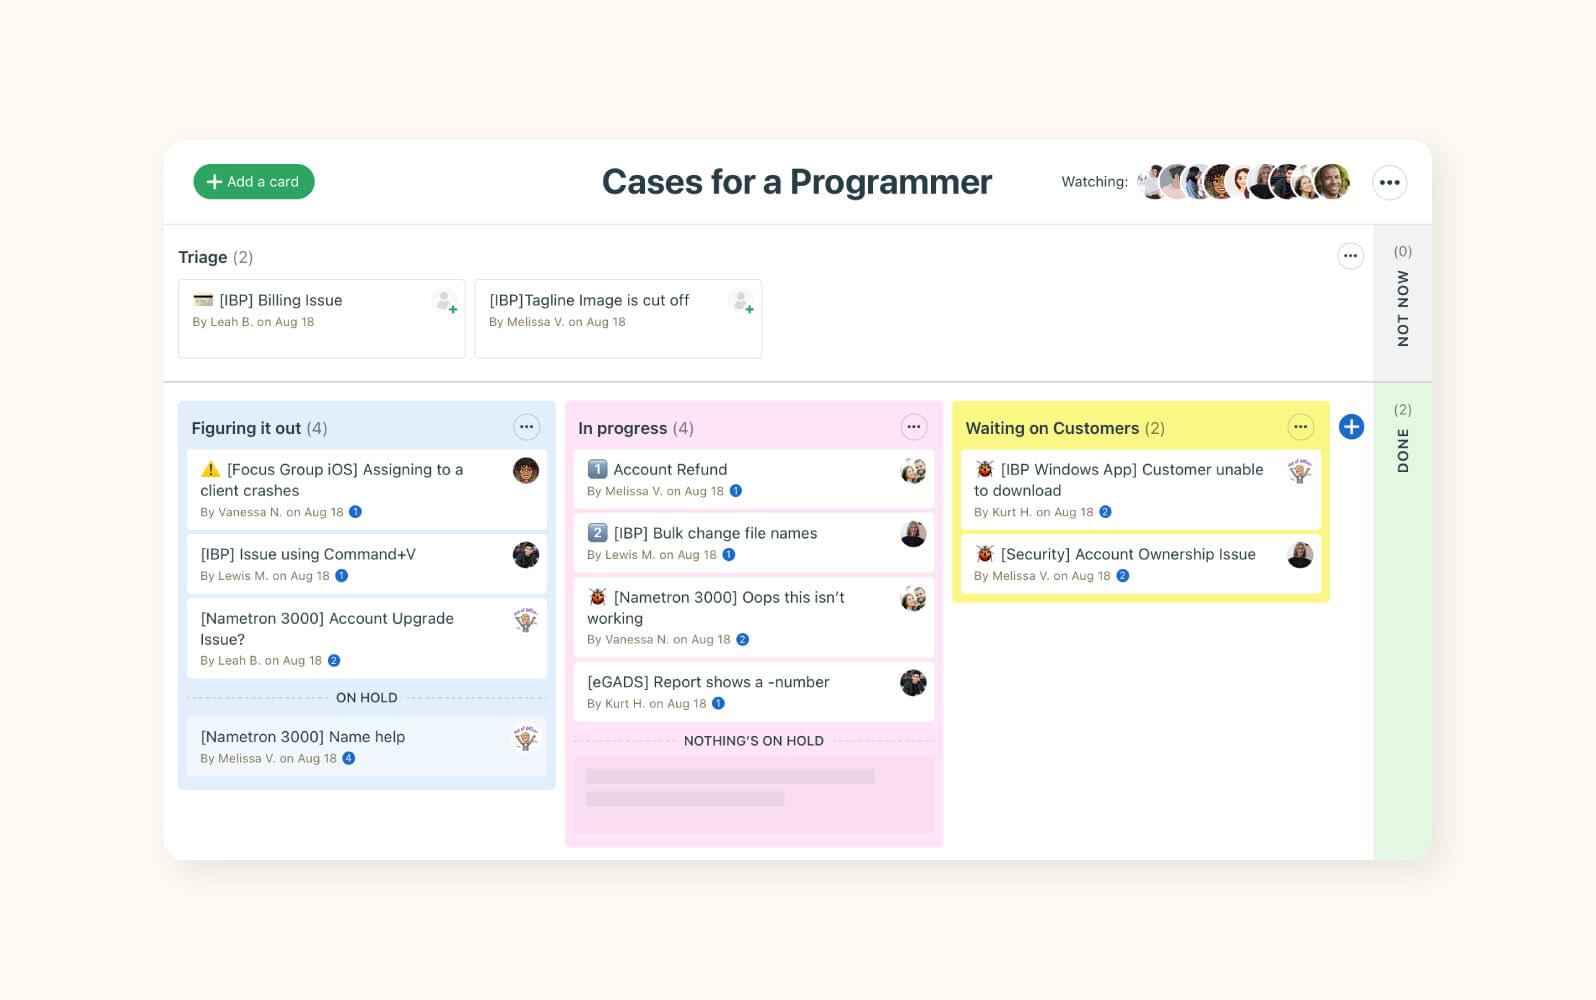
Task: Click the Waiting on Customers column title
Action: (x=1052, y=428)
